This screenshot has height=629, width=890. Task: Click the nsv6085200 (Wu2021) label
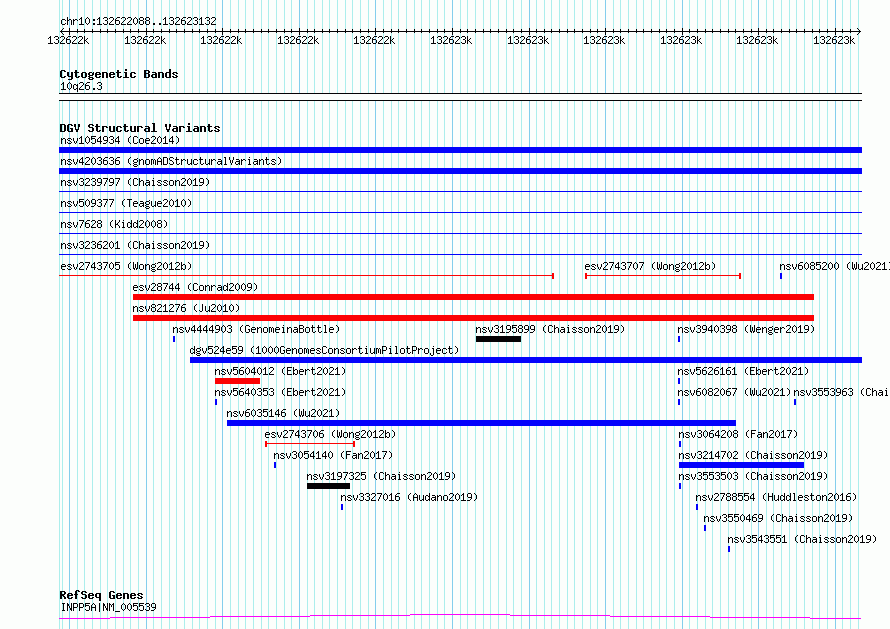[x=834, y=266]
